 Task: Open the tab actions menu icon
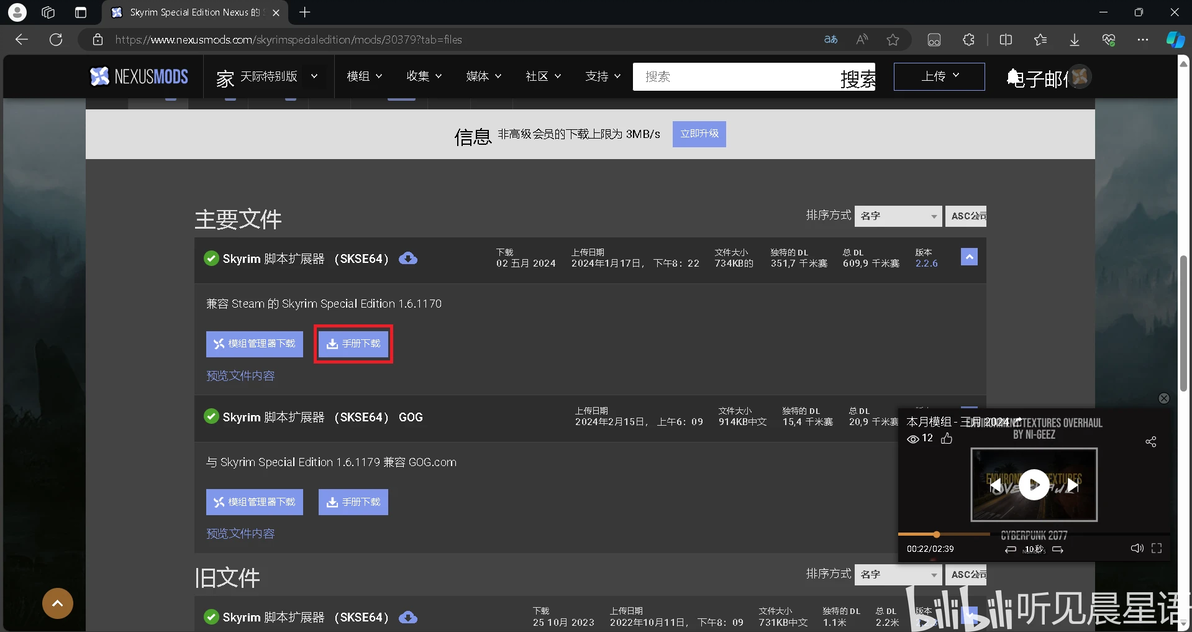pyautogui.click(x=80, y=12)
